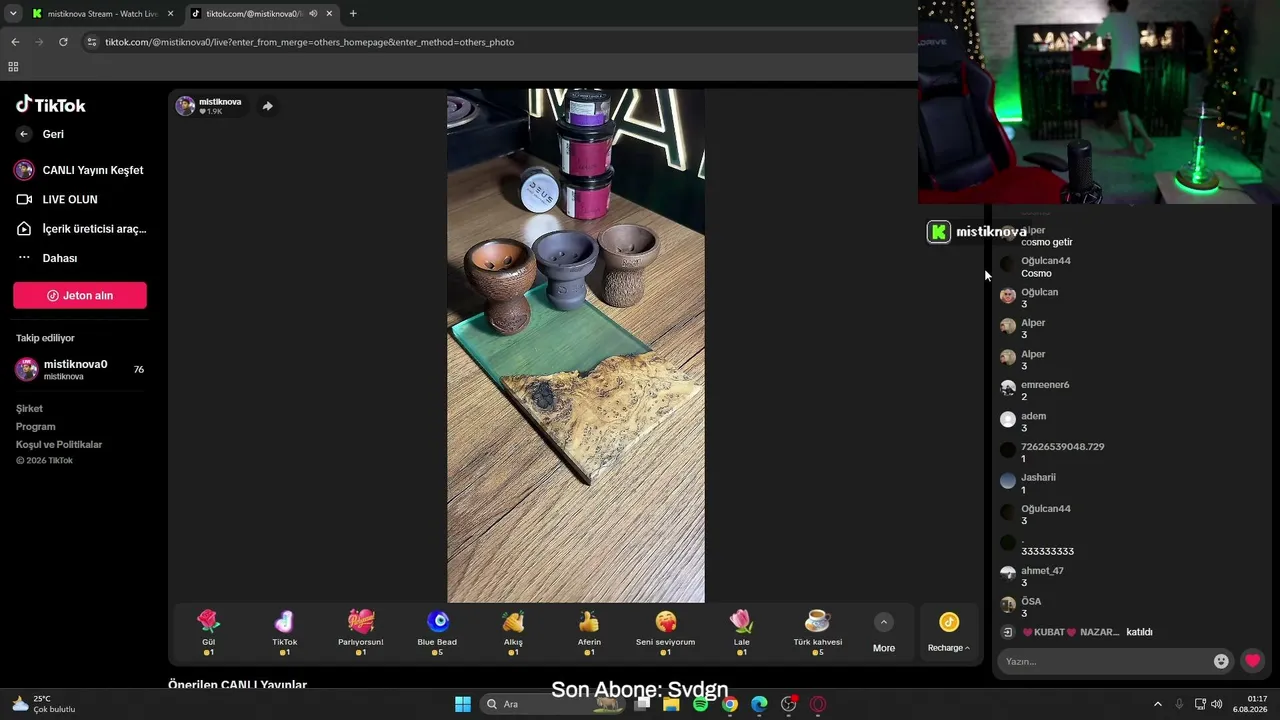
Task: Reload the current page
Action: 63,42
